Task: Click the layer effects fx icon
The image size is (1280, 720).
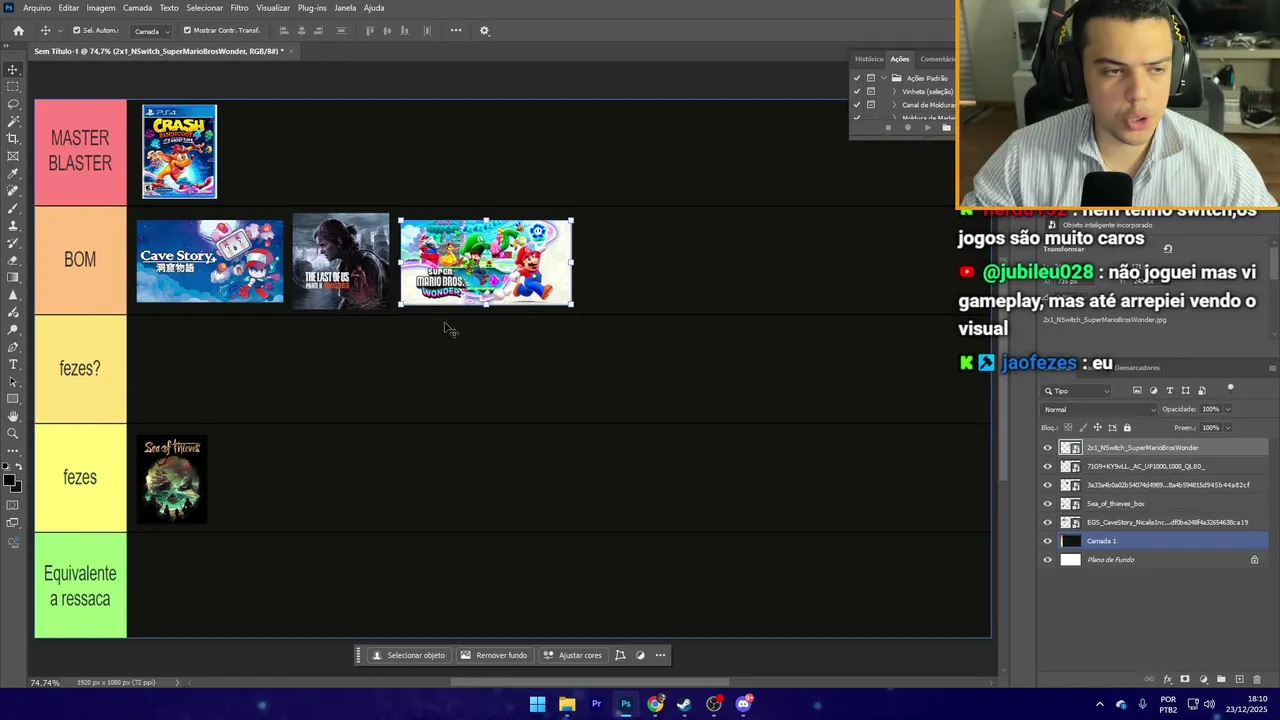Action: click(1167, 680)
